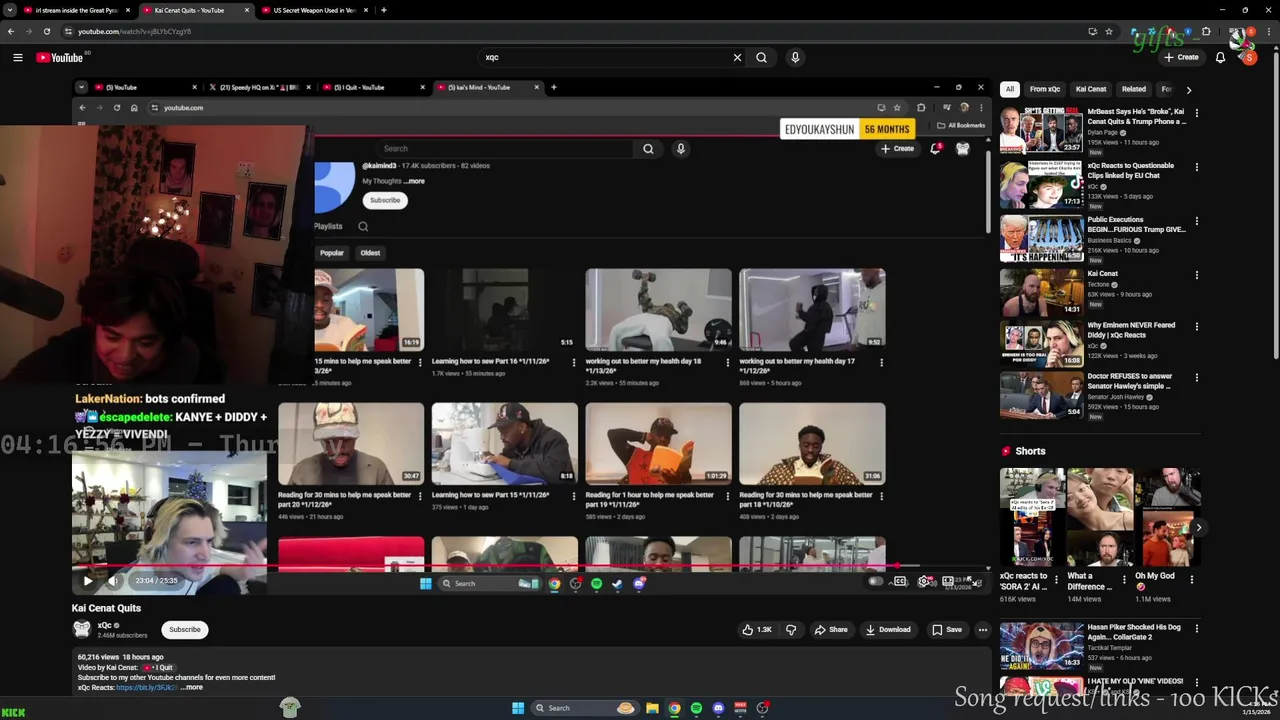1280x720 pixels.
Task: Click the YouTube search field containing xqc
Action: (x=605, y=57)
